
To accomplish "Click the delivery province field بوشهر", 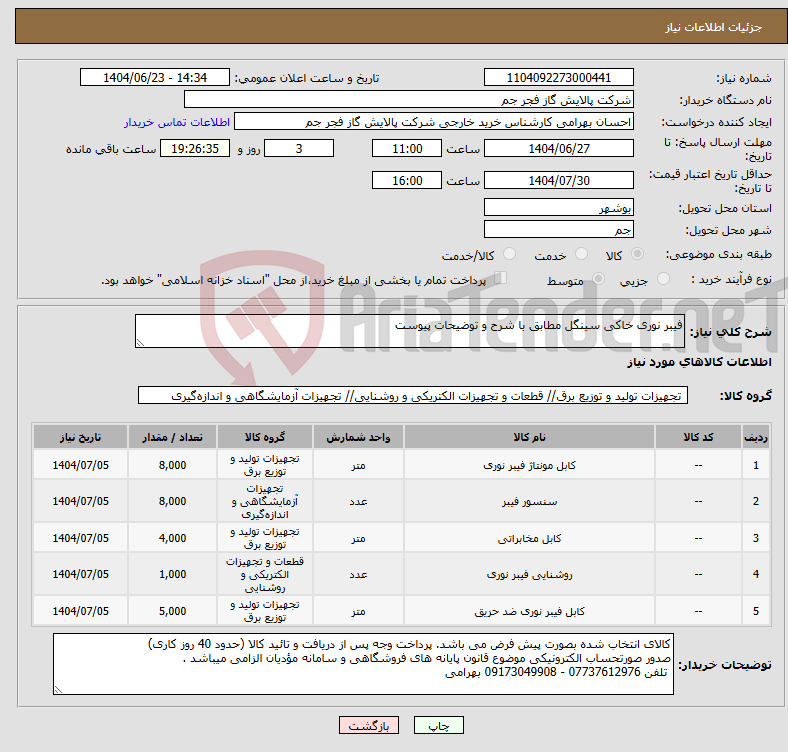I will pyautogui.click(x=559, y=207).
